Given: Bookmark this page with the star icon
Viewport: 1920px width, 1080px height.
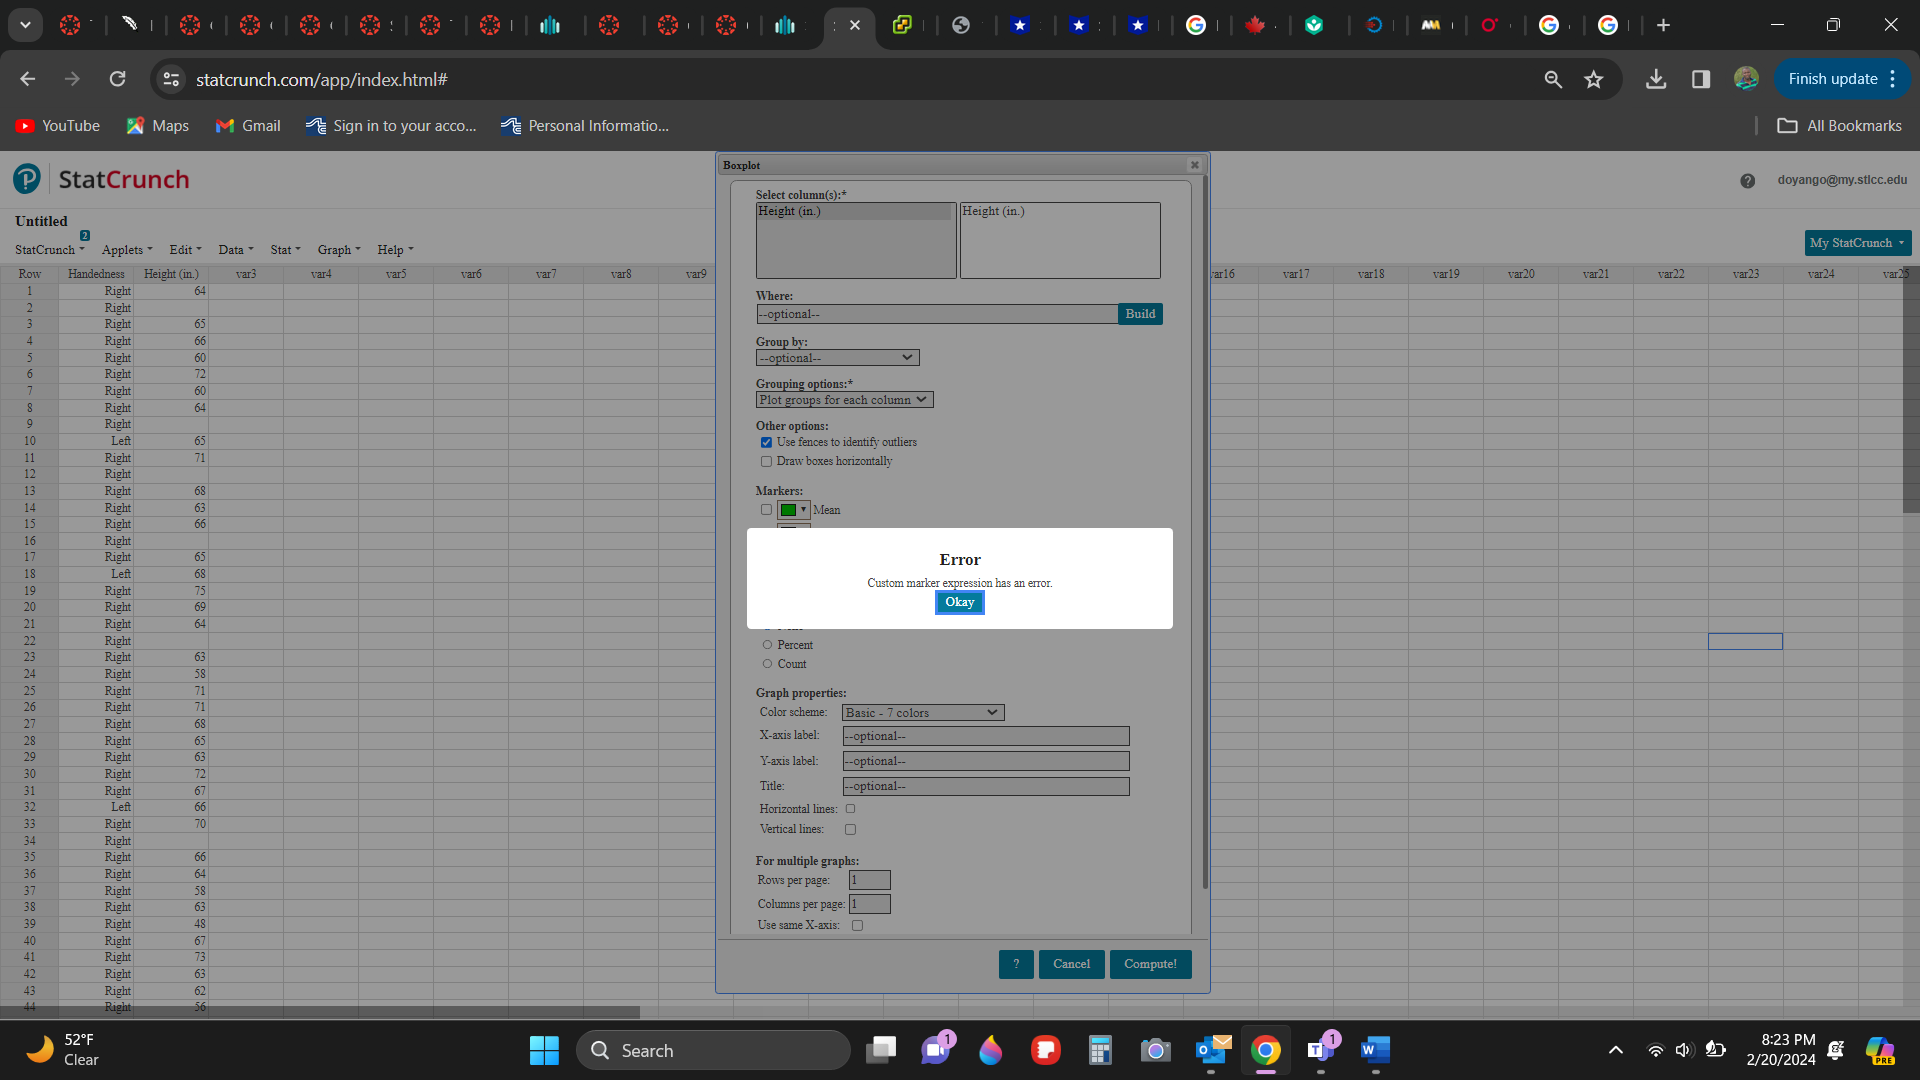Looking at the screenshot, I should click(x=1594, y=79).
